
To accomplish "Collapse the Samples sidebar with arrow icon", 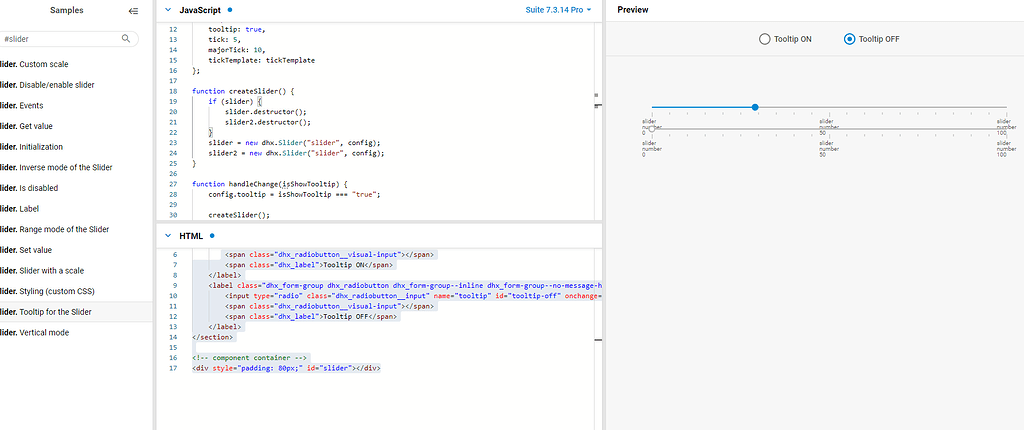I will coord(133,10).
